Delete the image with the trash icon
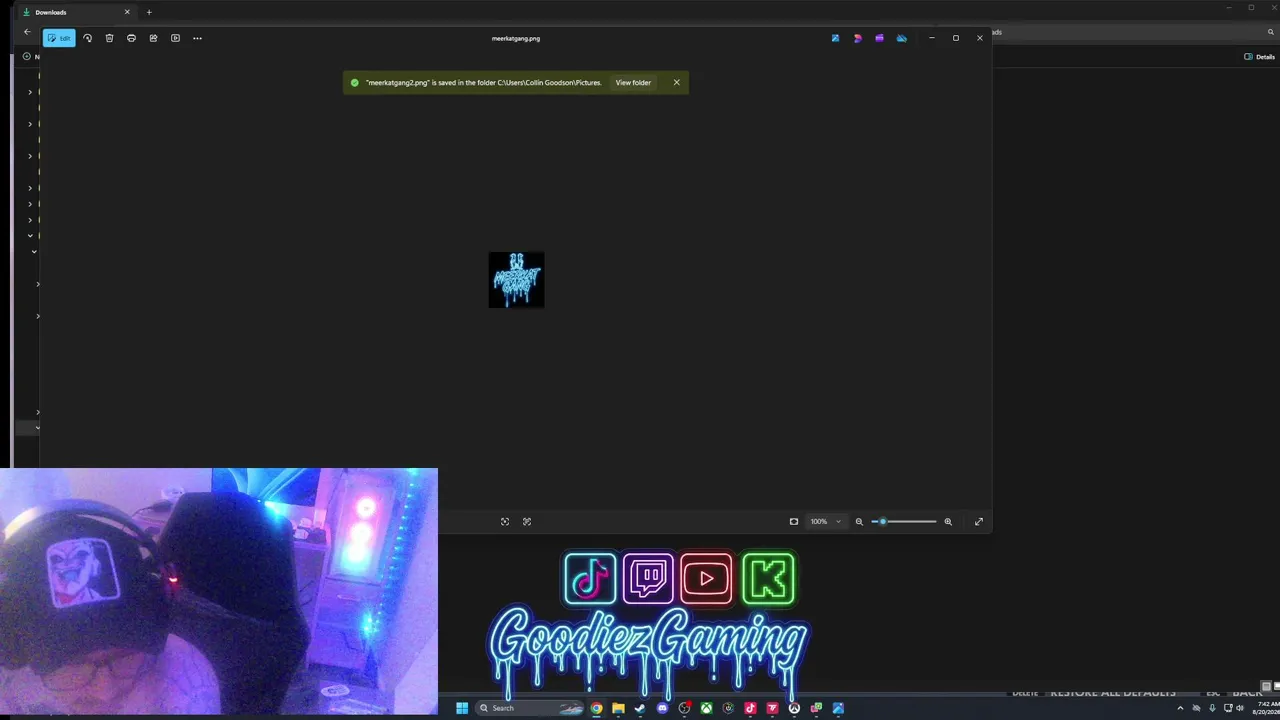The image size is (1280, 720). [109, 38]
